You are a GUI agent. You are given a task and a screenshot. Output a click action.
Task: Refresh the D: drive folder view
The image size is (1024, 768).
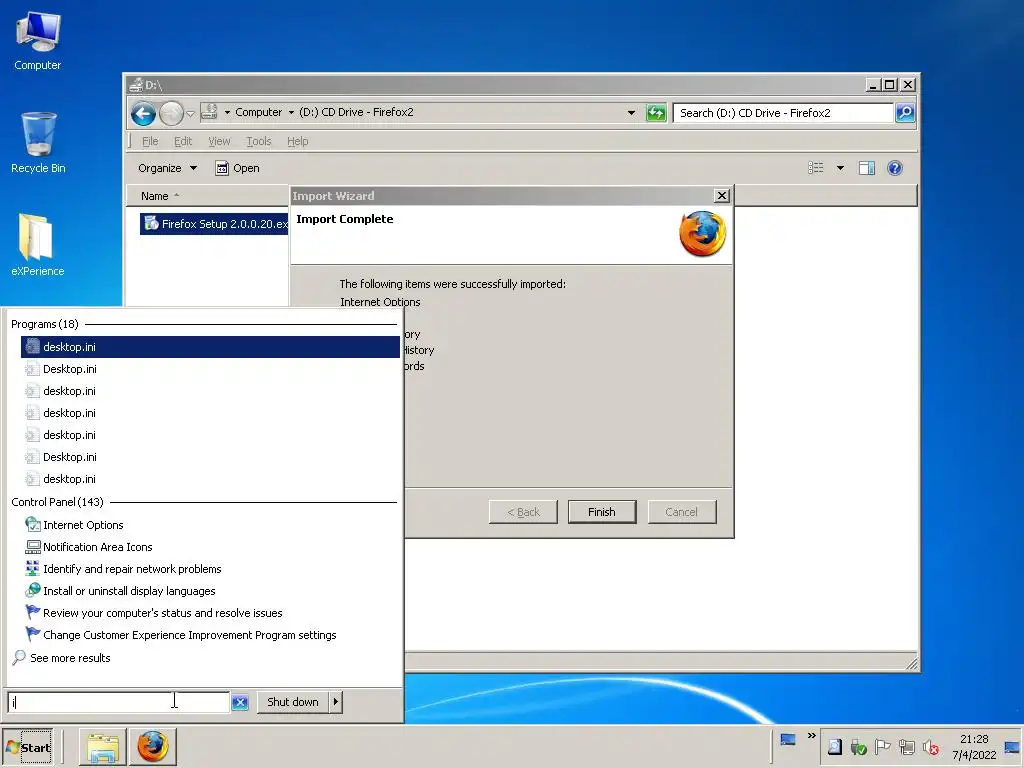click(x=656, y=113)
